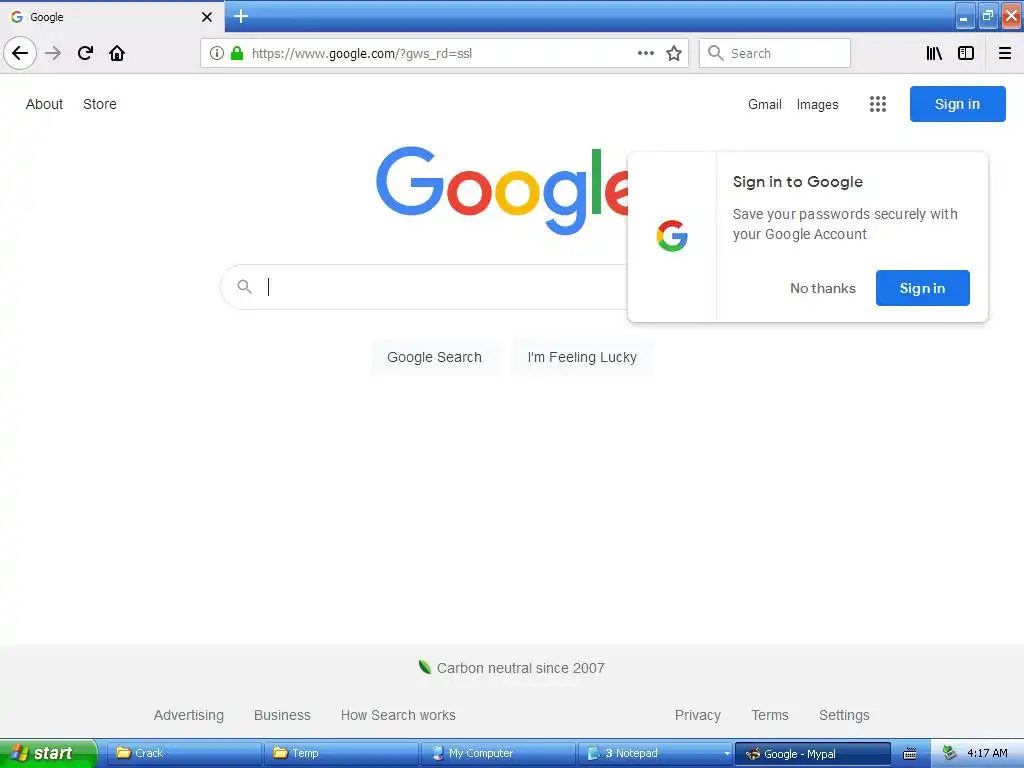Open Gmail link
The image size is (1024, 768).
click(765, 104)
